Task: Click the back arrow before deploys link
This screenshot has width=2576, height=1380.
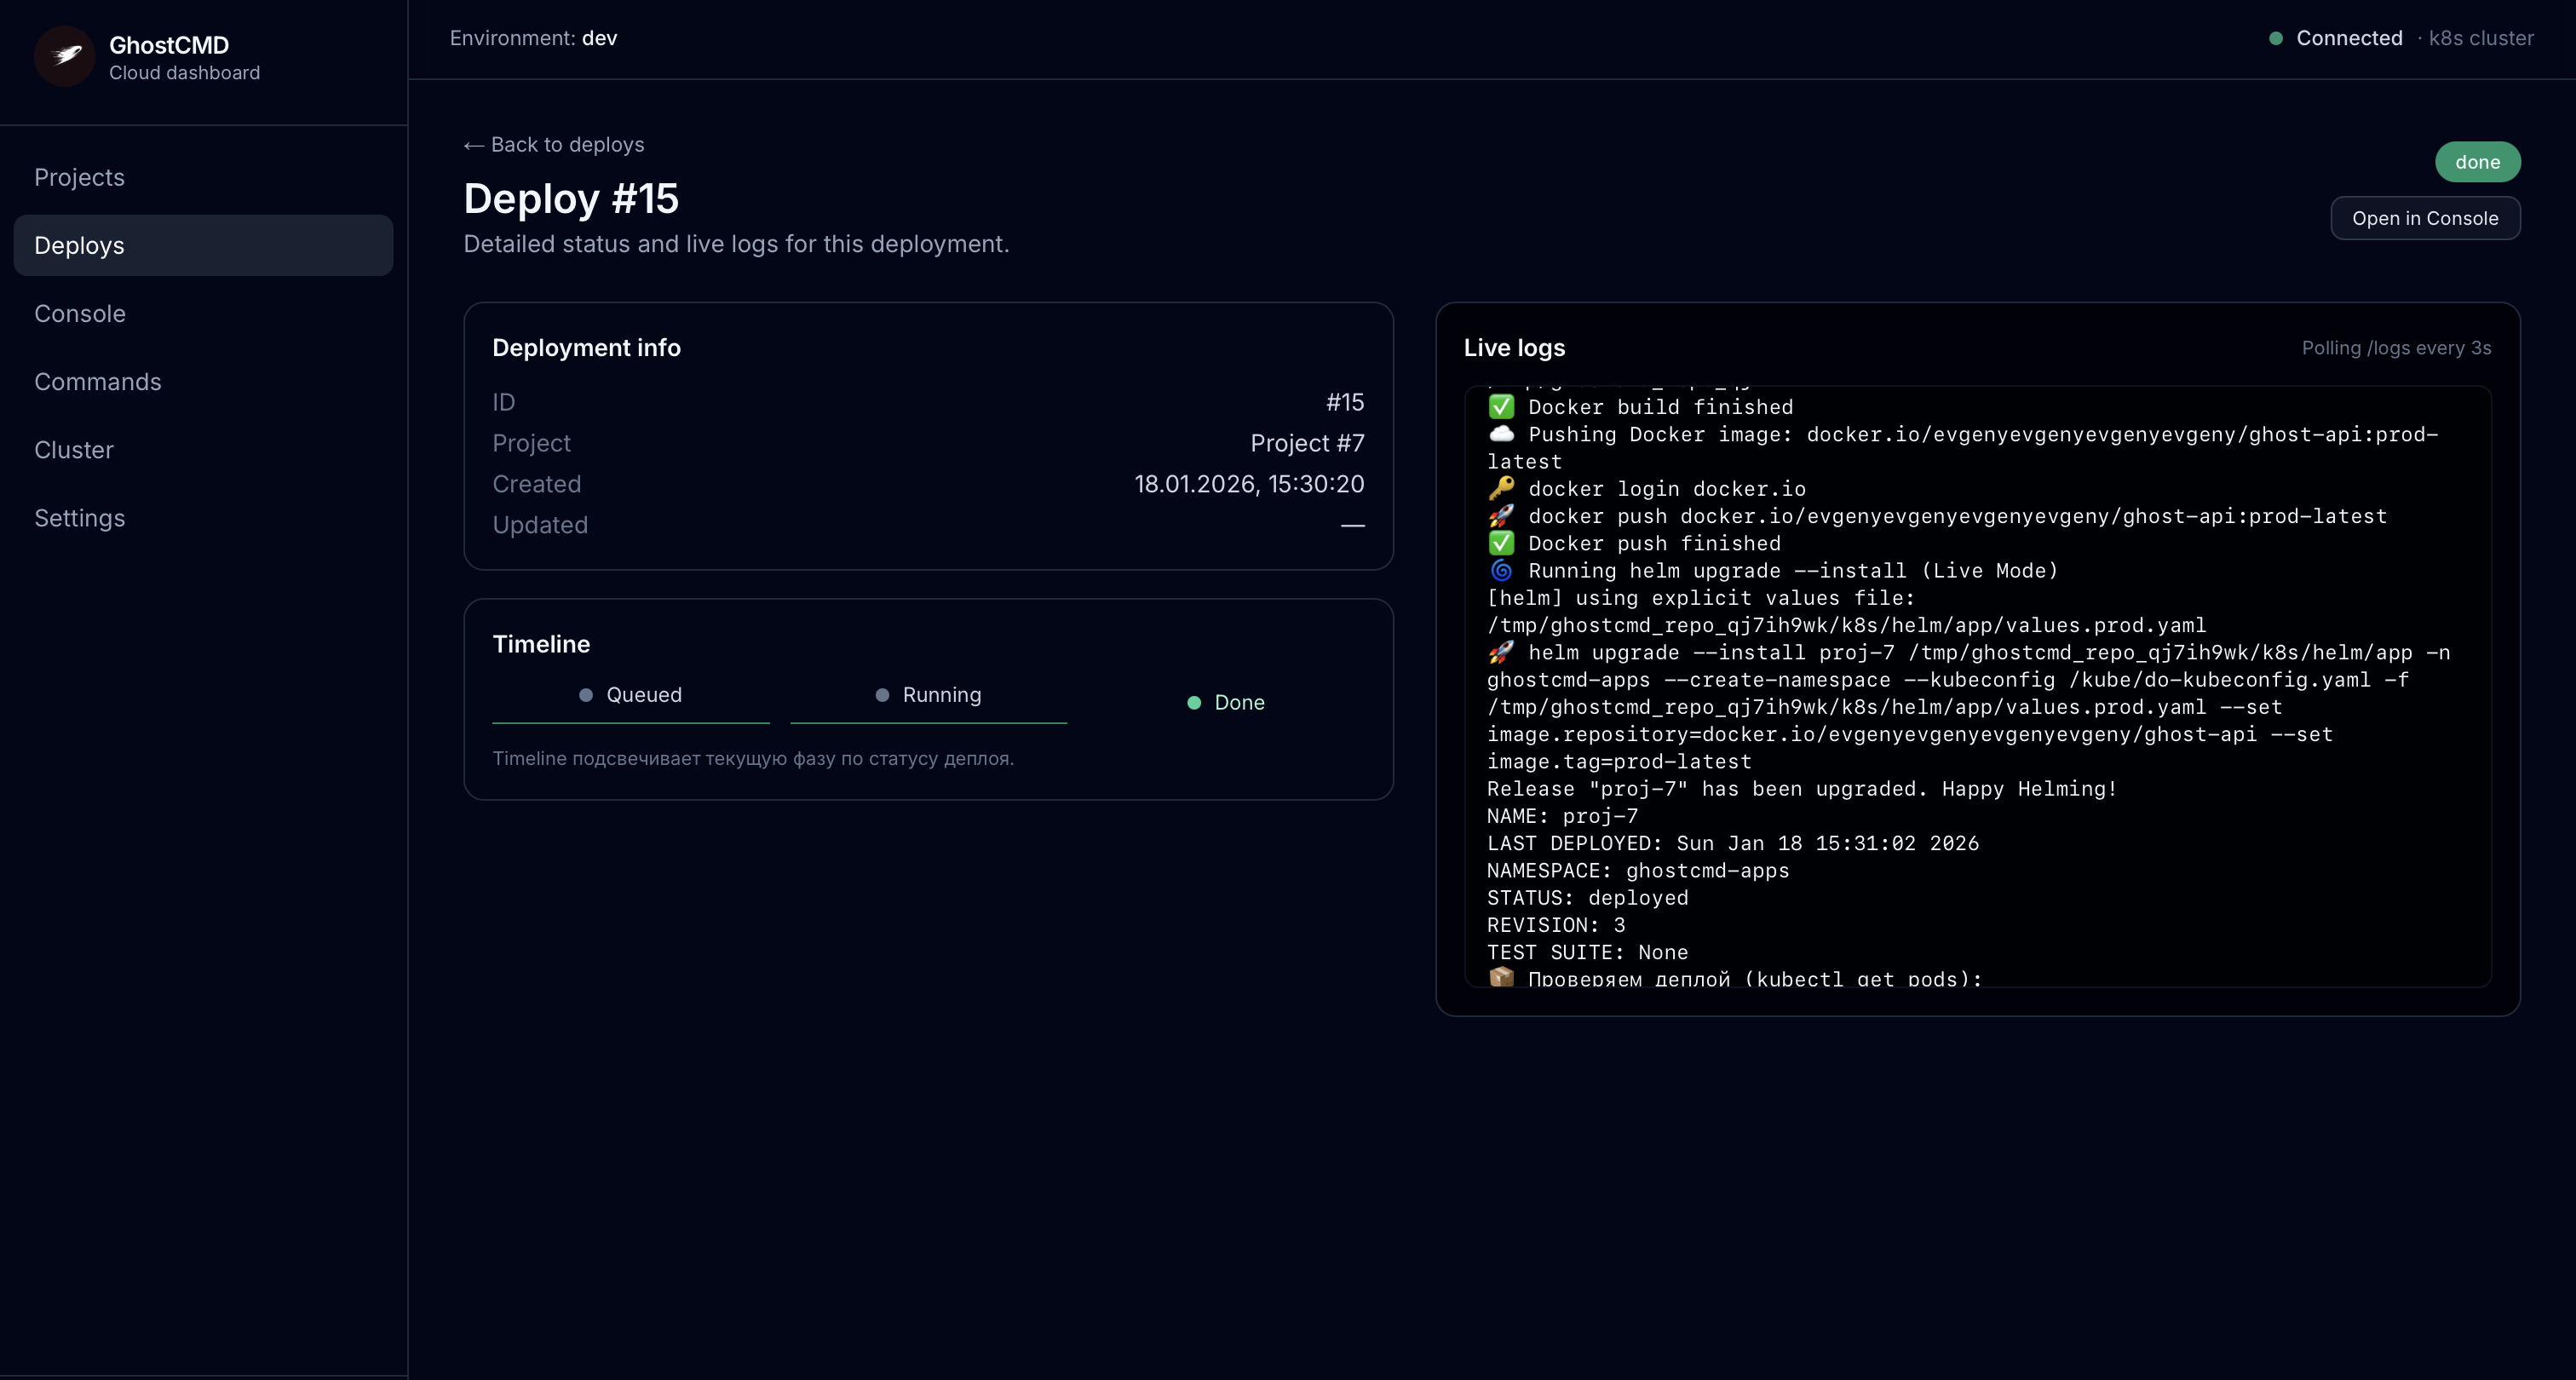Action: click(x=473, y=145)
